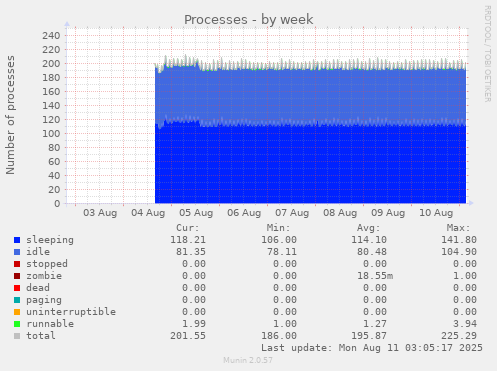Click the uninterruptible legend color swatch

tap(17, 312)
